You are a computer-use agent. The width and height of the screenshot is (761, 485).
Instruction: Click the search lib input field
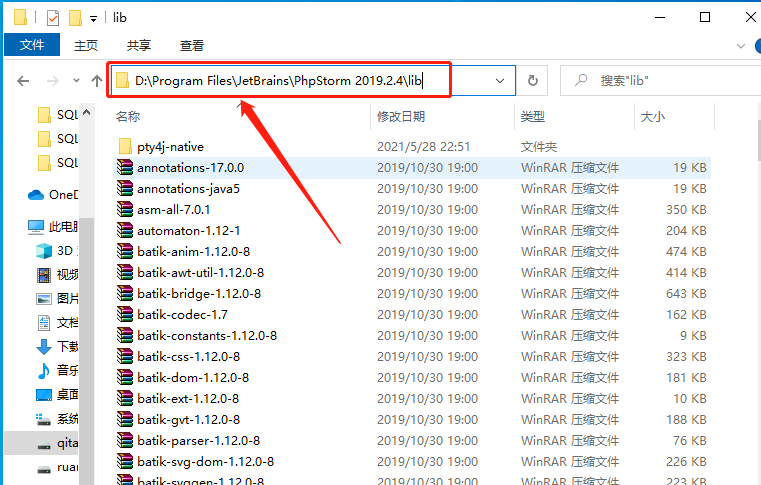(660, 80)
